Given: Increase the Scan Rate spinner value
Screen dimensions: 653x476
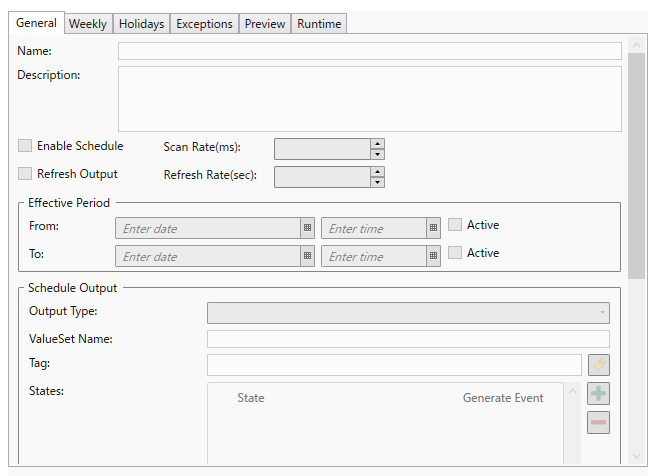Looking at the screenshot, I should 377,143.
